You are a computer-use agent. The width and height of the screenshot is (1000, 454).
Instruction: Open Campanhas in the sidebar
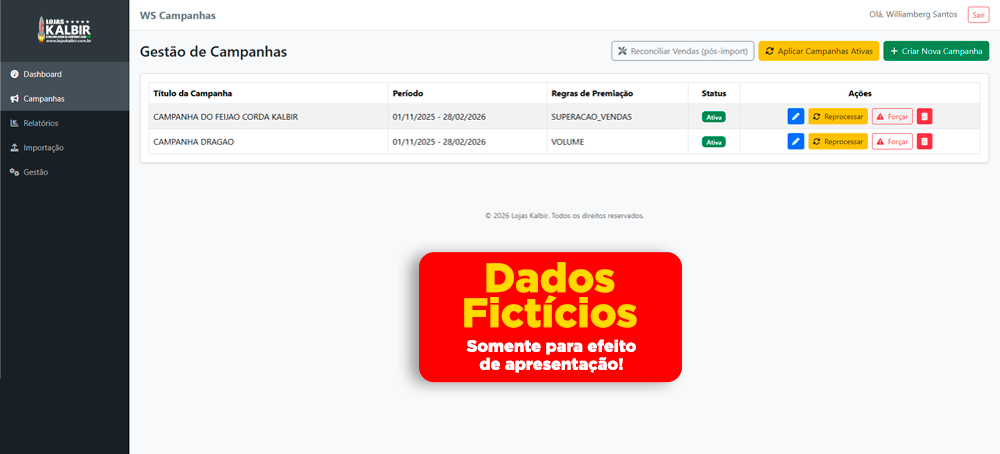point(64,99)
